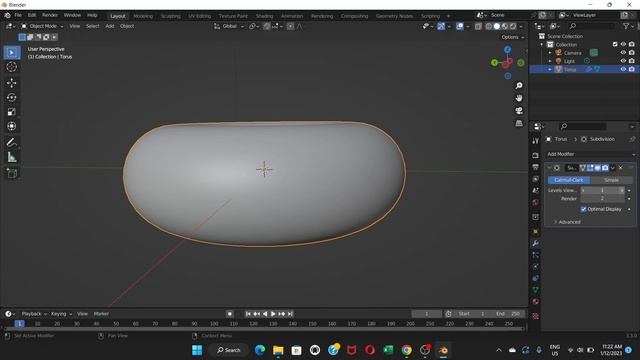
Task: Open the Tool properties tab
Action: (x=536, y=141)
